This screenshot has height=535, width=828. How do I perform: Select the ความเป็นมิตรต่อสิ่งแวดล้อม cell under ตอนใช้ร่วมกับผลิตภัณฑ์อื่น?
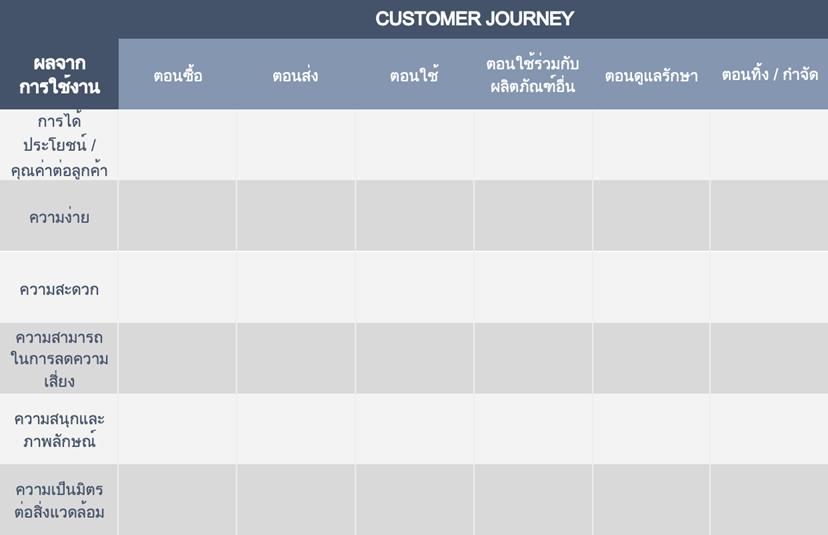(533, 500)
